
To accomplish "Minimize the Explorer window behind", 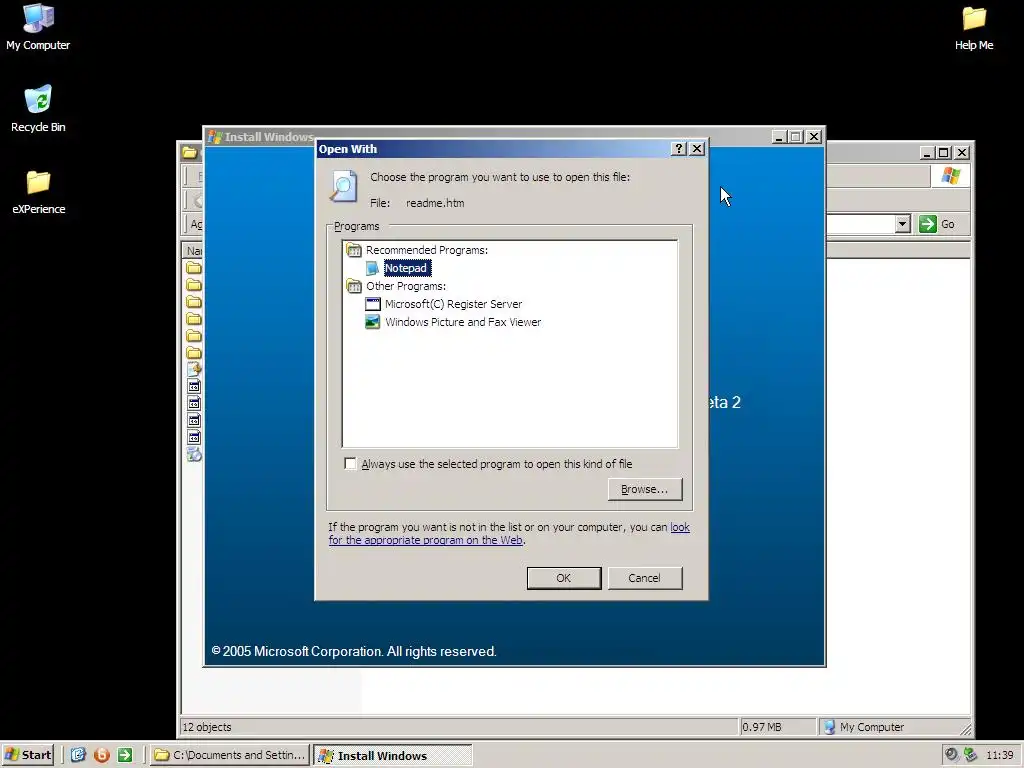I will tap(927, 153).
